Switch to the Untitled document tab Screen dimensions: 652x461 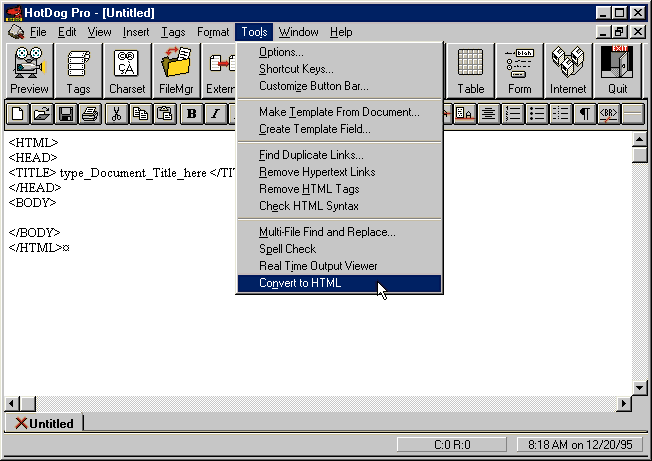[44, 423]
